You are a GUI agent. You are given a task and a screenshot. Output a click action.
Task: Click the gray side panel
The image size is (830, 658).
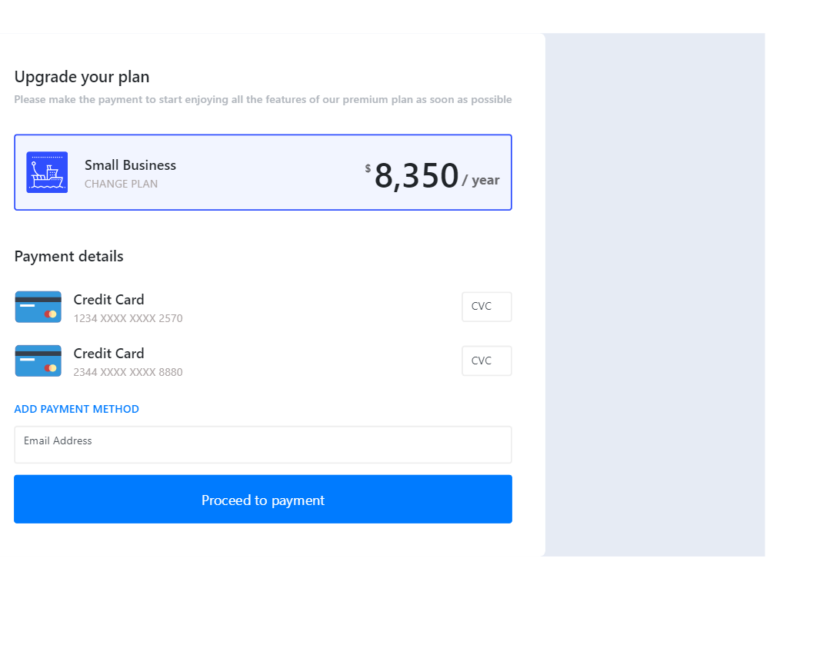[x=655, y=295]
